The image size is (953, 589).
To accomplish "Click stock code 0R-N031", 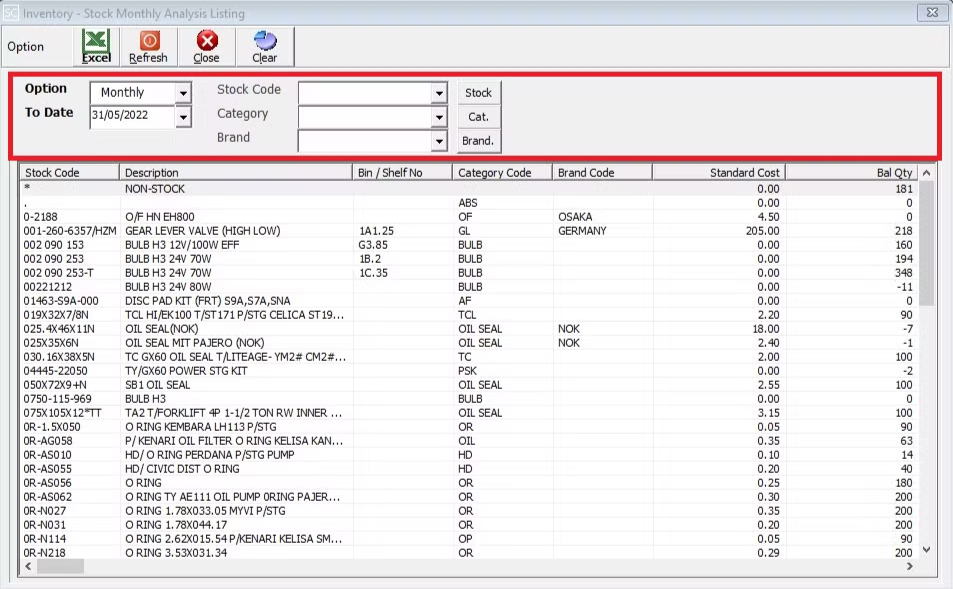I will click(45, 525).
